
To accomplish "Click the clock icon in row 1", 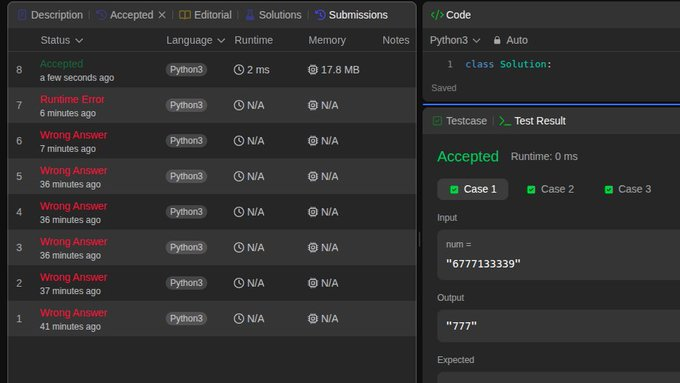I will (239, 319).
